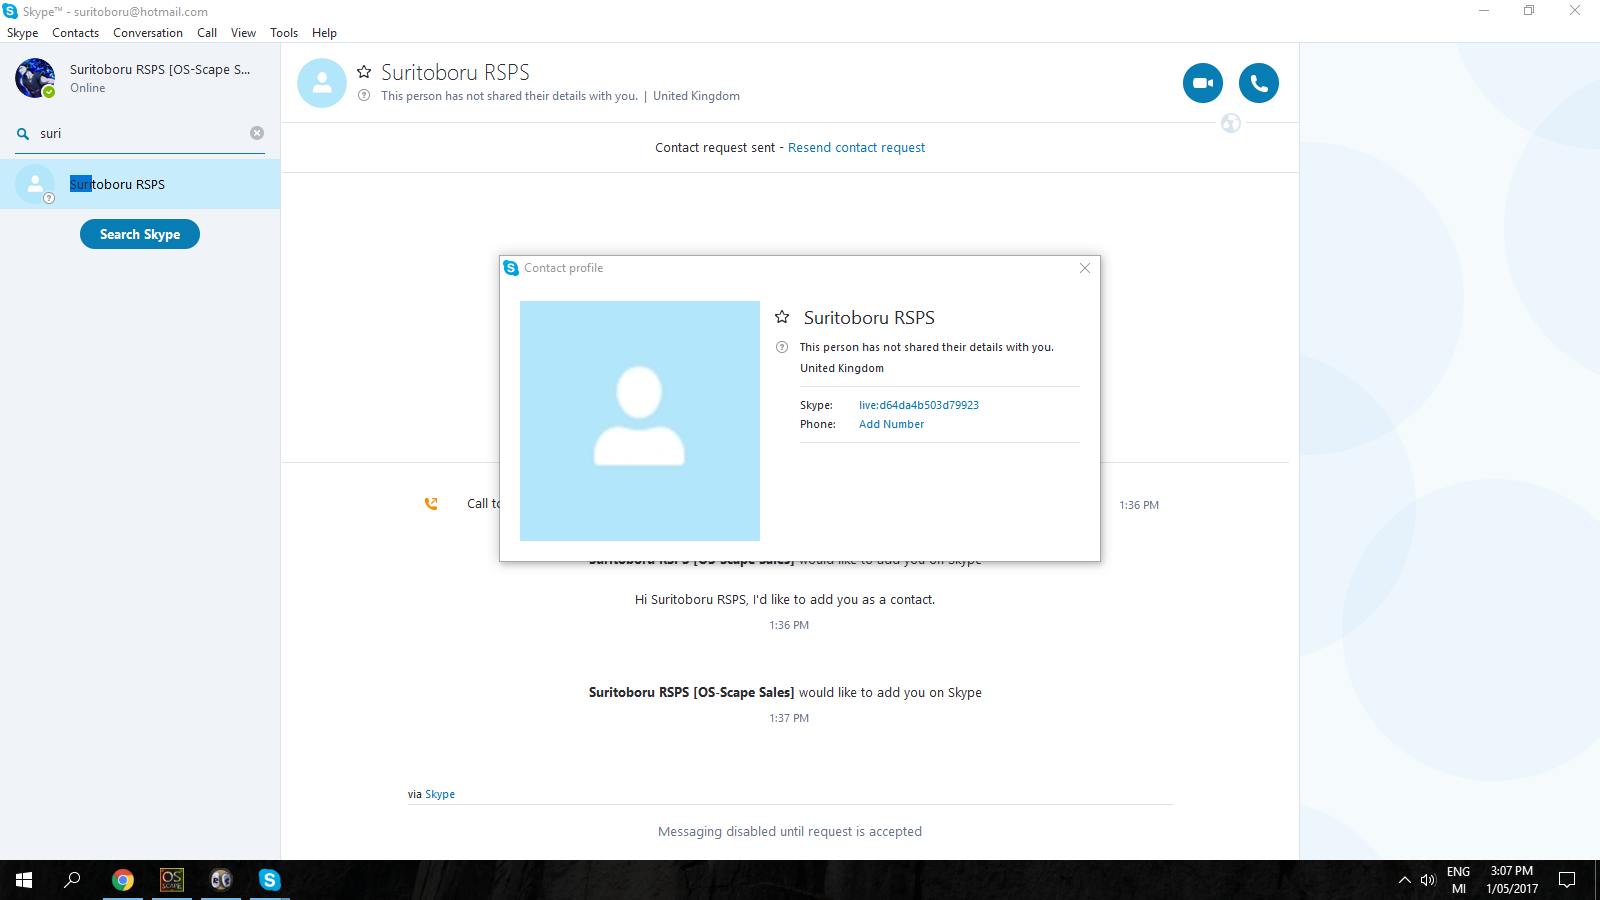Click the United Kingdom text in conversation header
The height and width of the screenshot is (900, 1600).
(x=696, y=96)
